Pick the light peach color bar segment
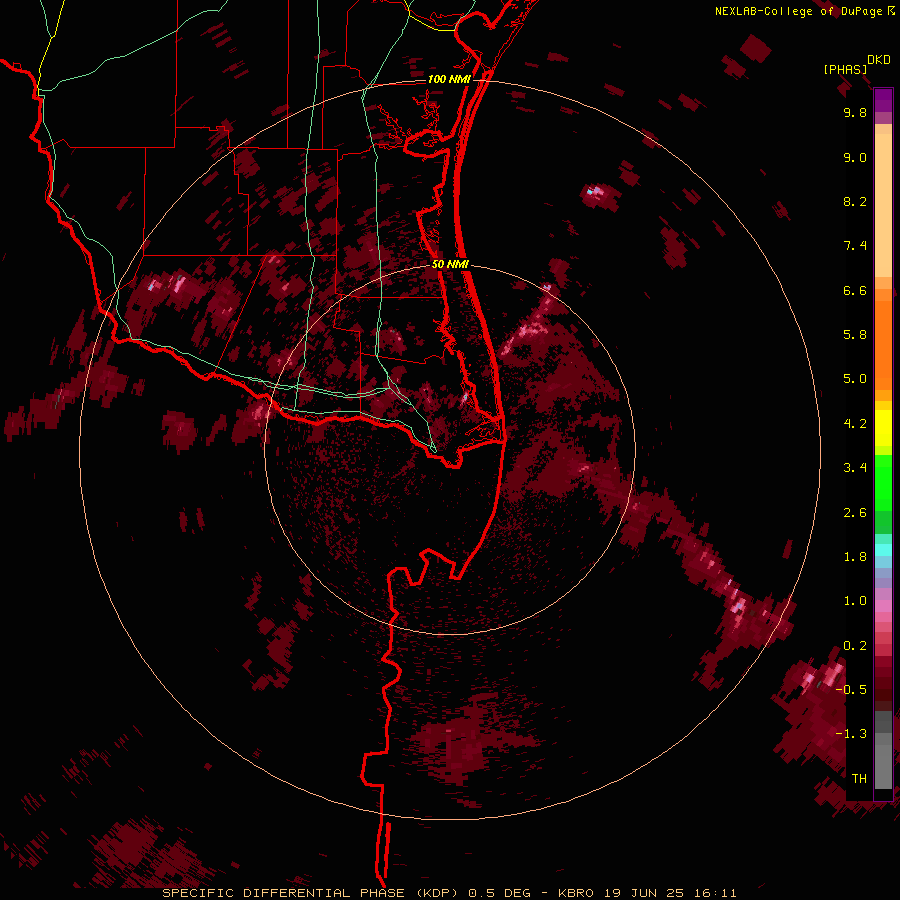900x900 pixels. [x=883, y=205]
